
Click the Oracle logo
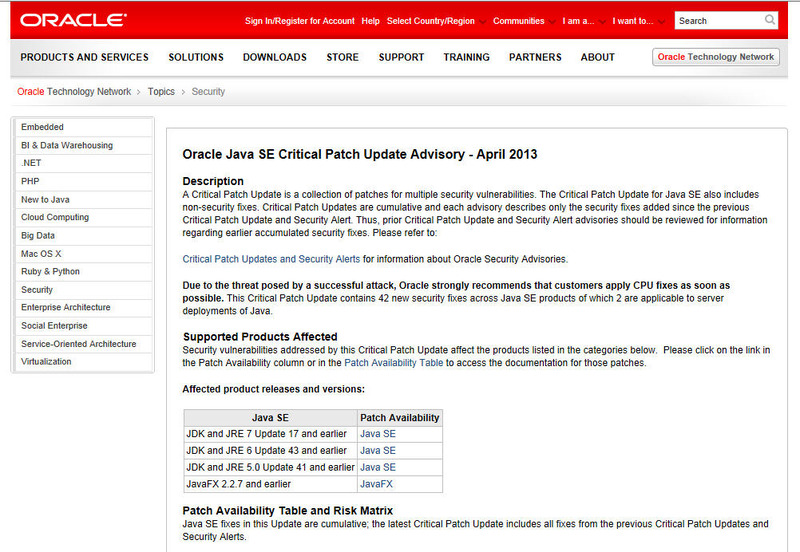(73, 20)
